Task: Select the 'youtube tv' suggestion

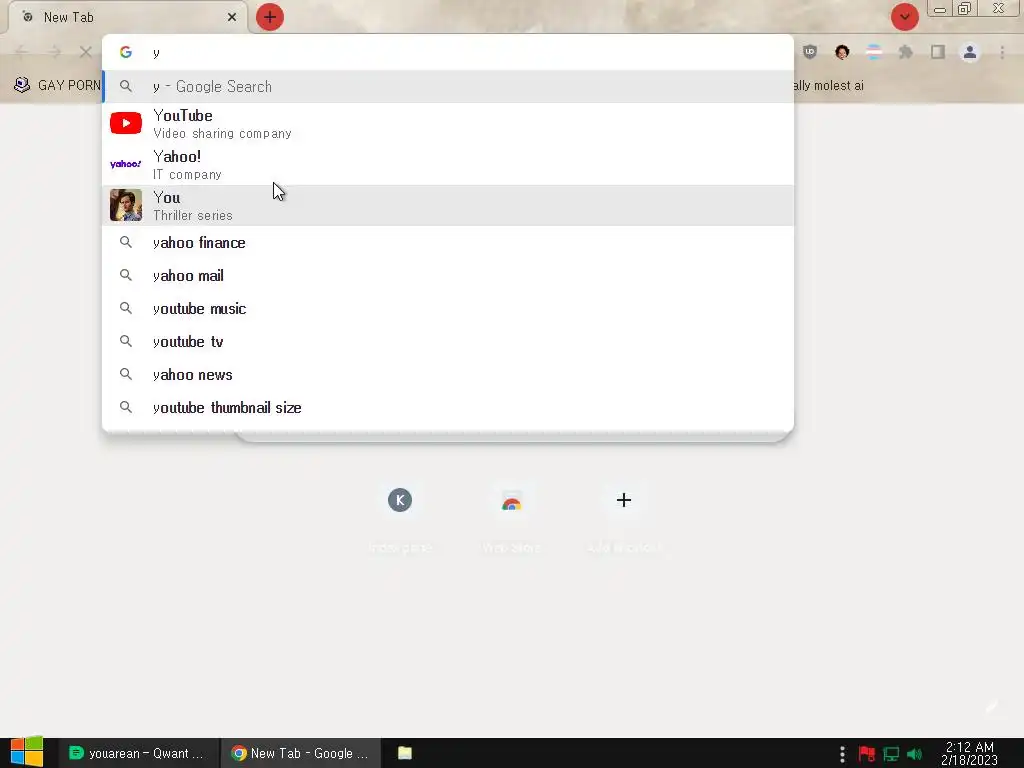Action: pos(448,342)
